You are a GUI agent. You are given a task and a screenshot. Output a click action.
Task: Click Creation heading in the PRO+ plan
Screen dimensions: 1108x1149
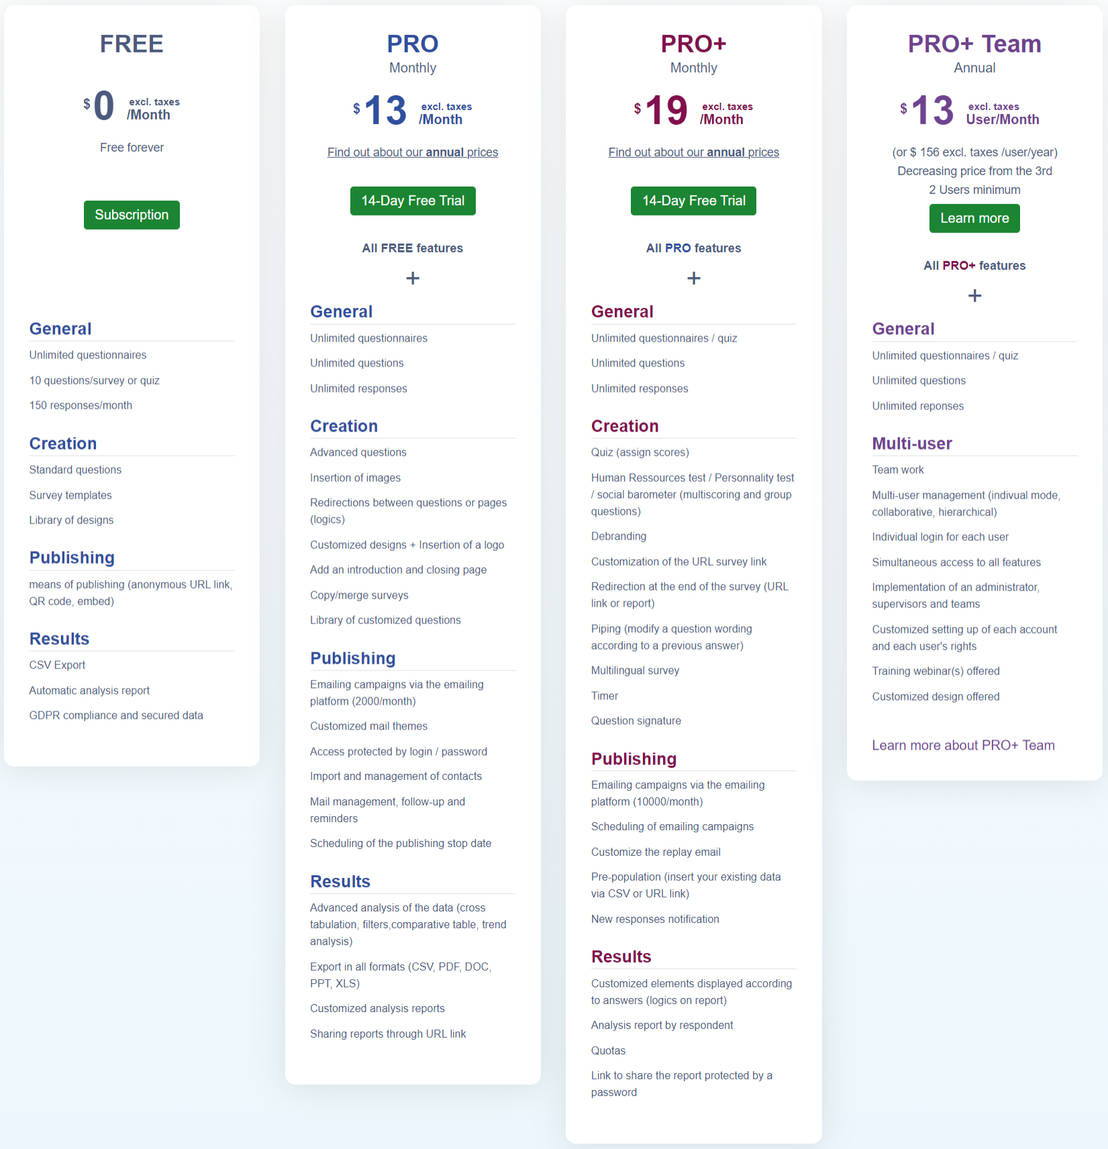624,426
